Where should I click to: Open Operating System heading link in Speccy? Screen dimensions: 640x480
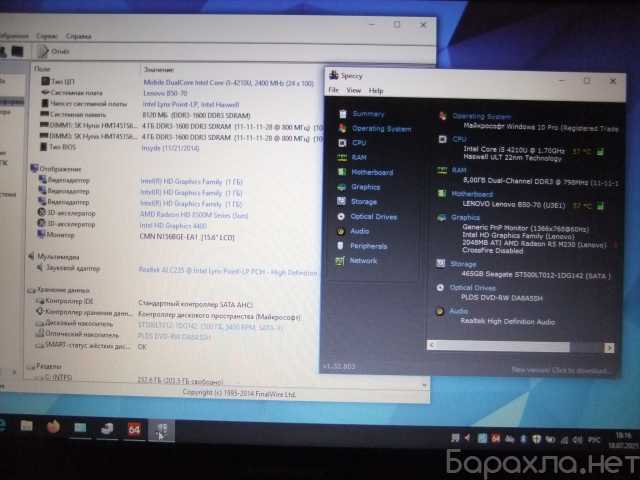(x=481, y=116)
